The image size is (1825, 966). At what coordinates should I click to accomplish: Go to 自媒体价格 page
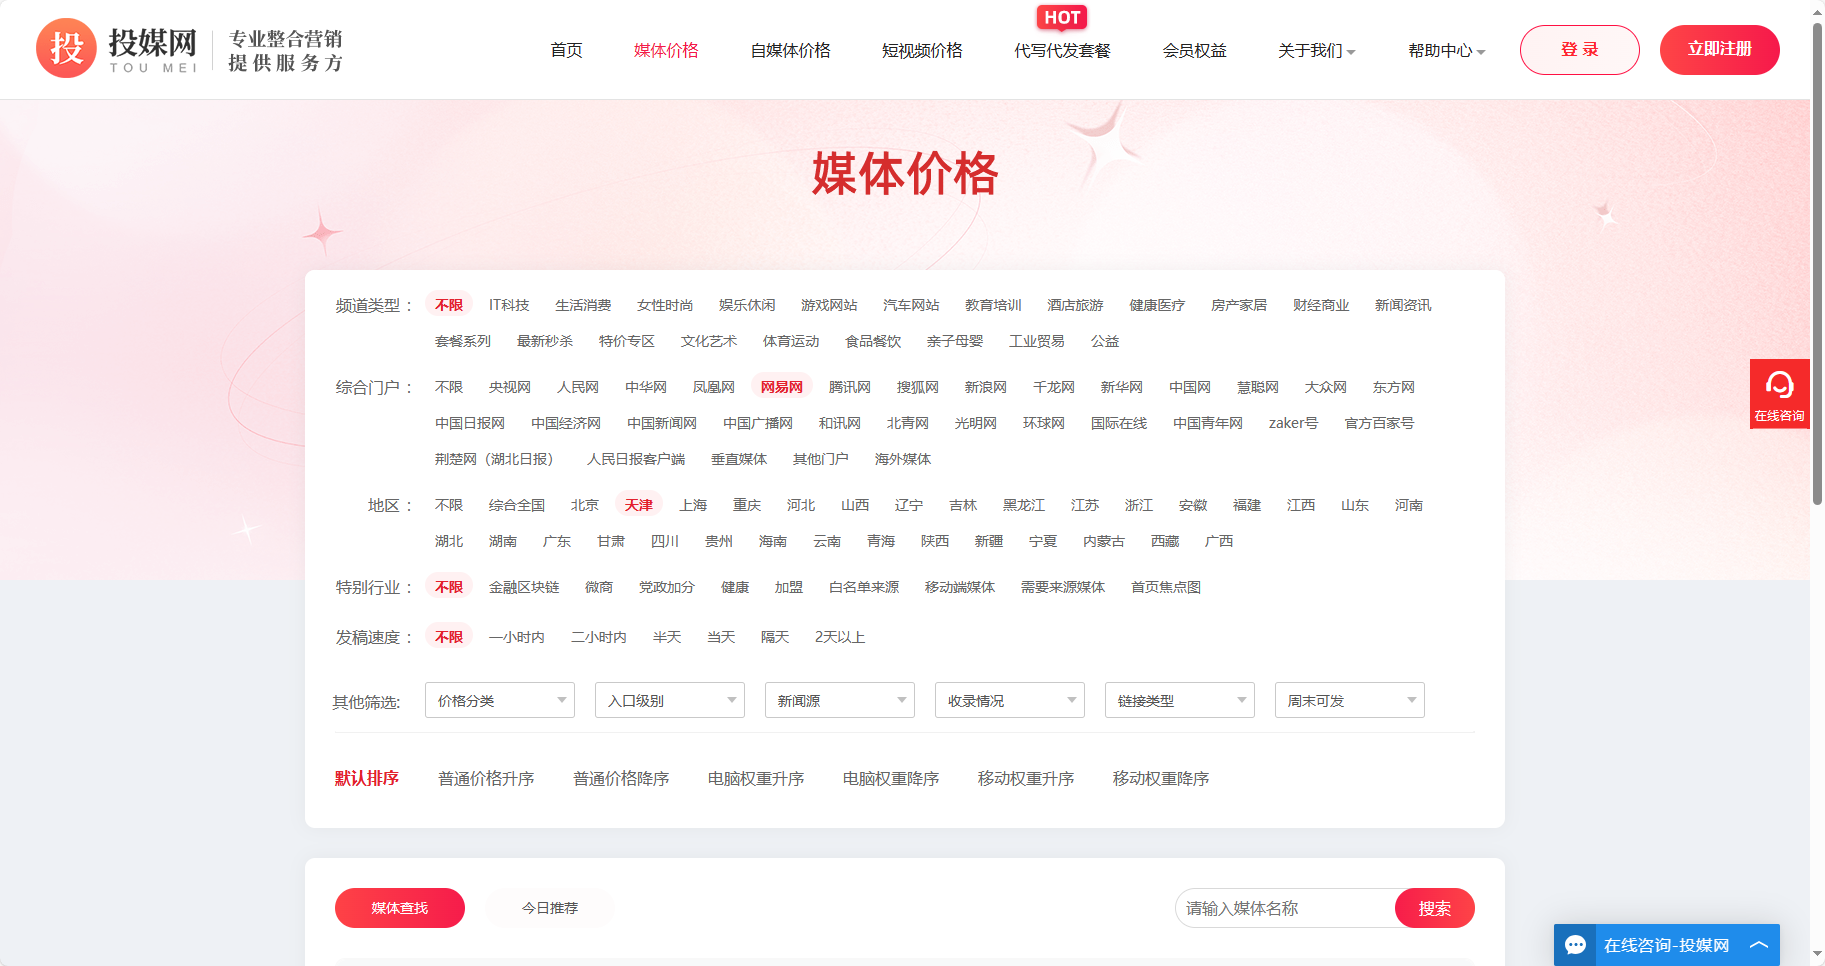(x=790, y=50)
